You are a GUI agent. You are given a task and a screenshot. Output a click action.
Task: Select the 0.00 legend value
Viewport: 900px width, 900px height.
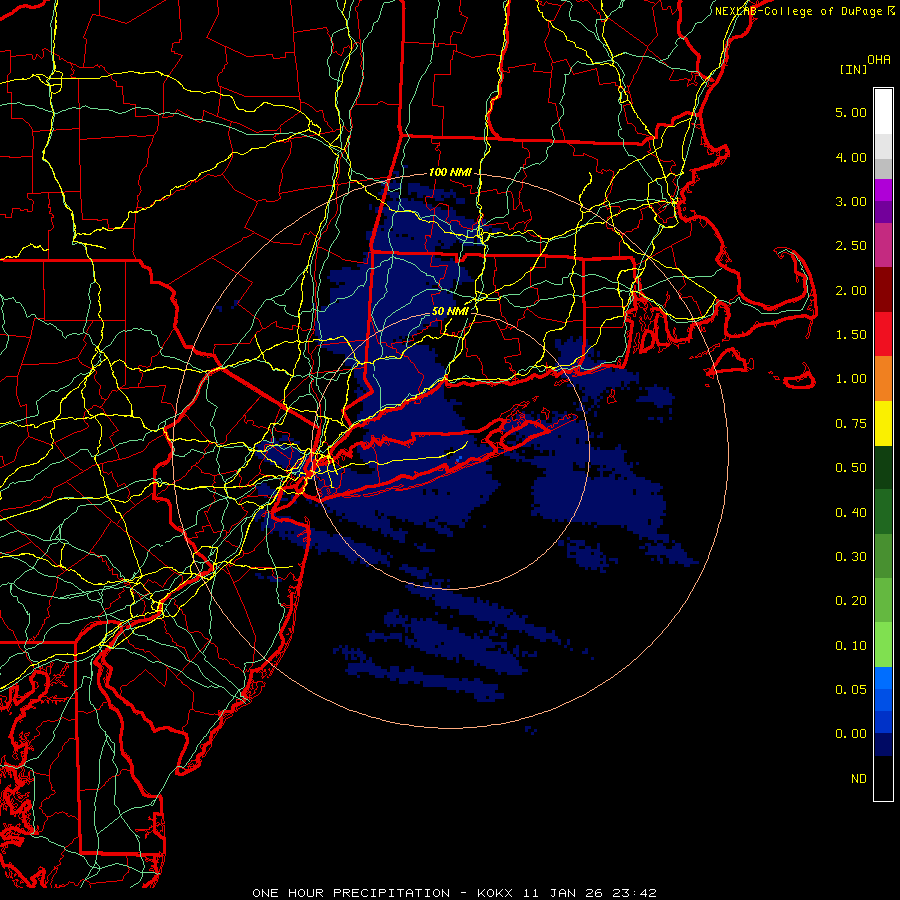851,734
